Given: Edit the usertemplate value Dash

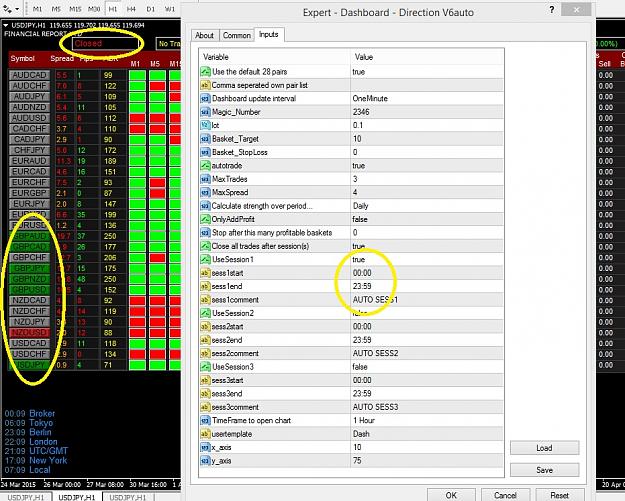Looking at the screenshot, I should [427, 434].
